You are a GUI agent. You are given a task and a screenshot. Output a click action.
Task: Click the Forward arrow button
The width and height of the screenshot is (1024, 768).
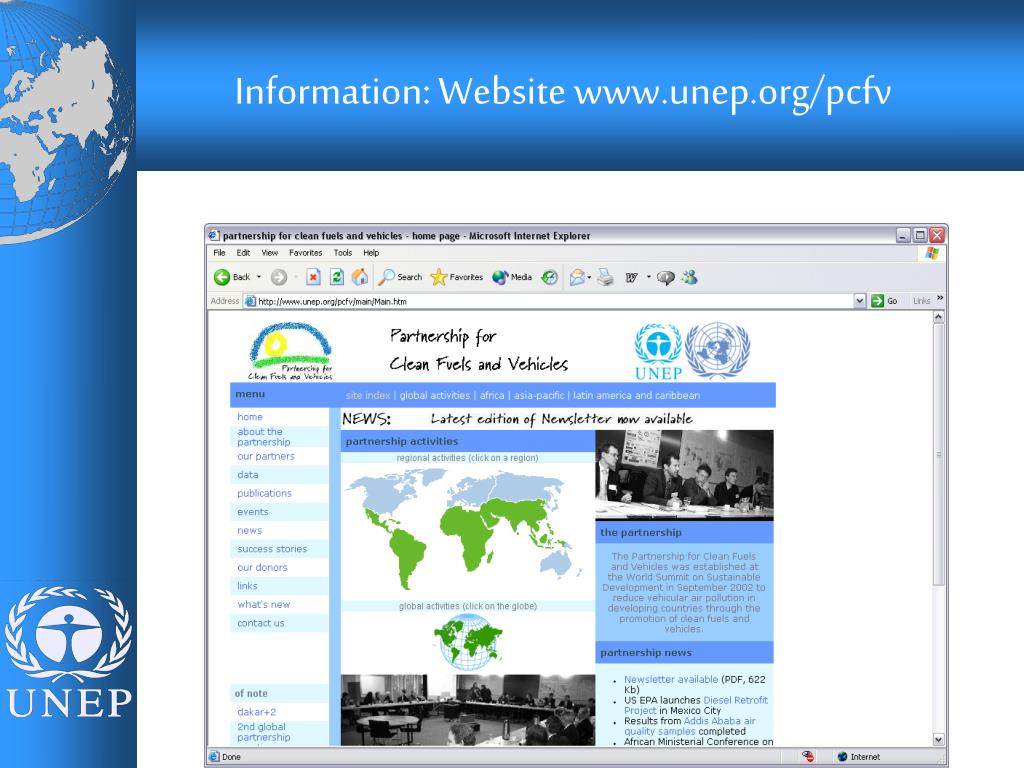pos(279,278)
